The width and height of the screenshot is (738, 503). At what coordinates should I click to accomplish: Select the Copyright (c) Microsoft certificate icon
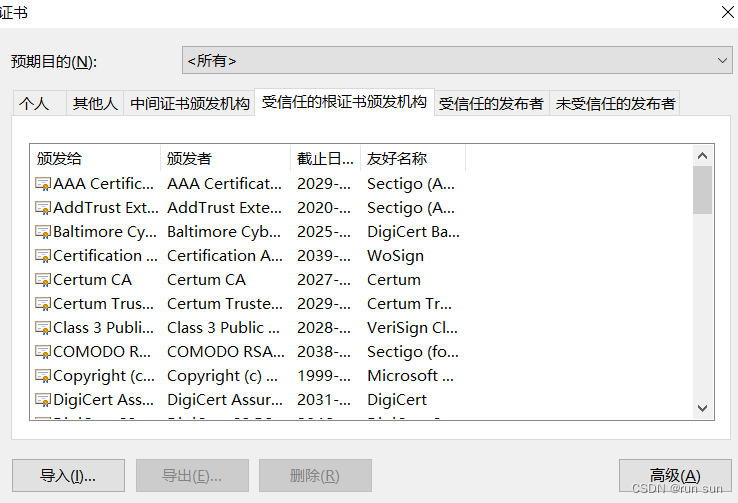43,376
